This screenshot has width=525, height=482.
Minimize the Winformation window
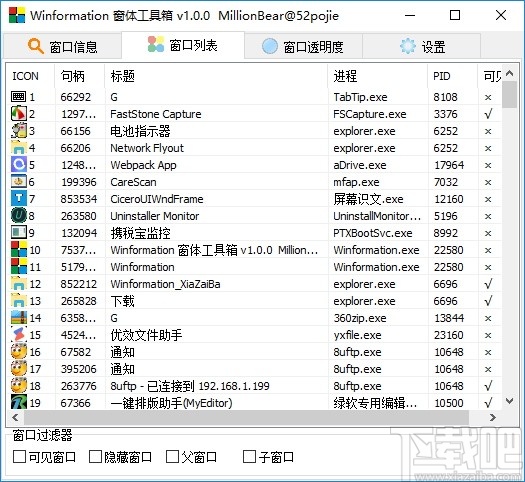tap(410, 15)
